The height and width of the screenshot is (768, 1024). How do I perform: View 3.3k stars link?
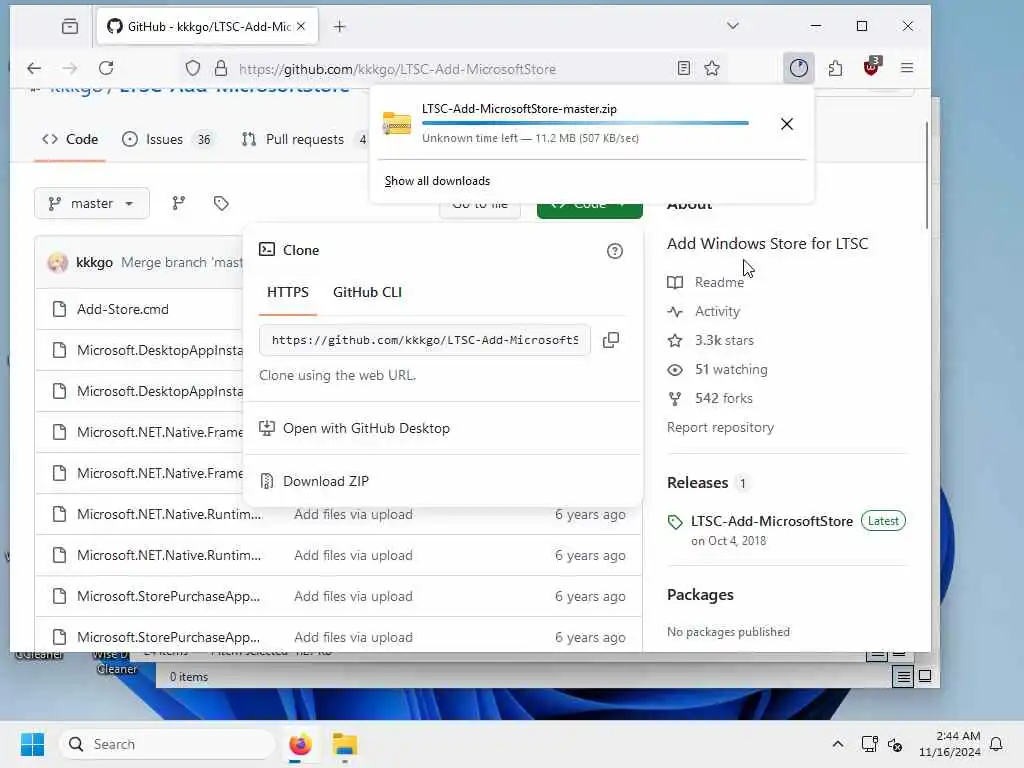[724, 340]
